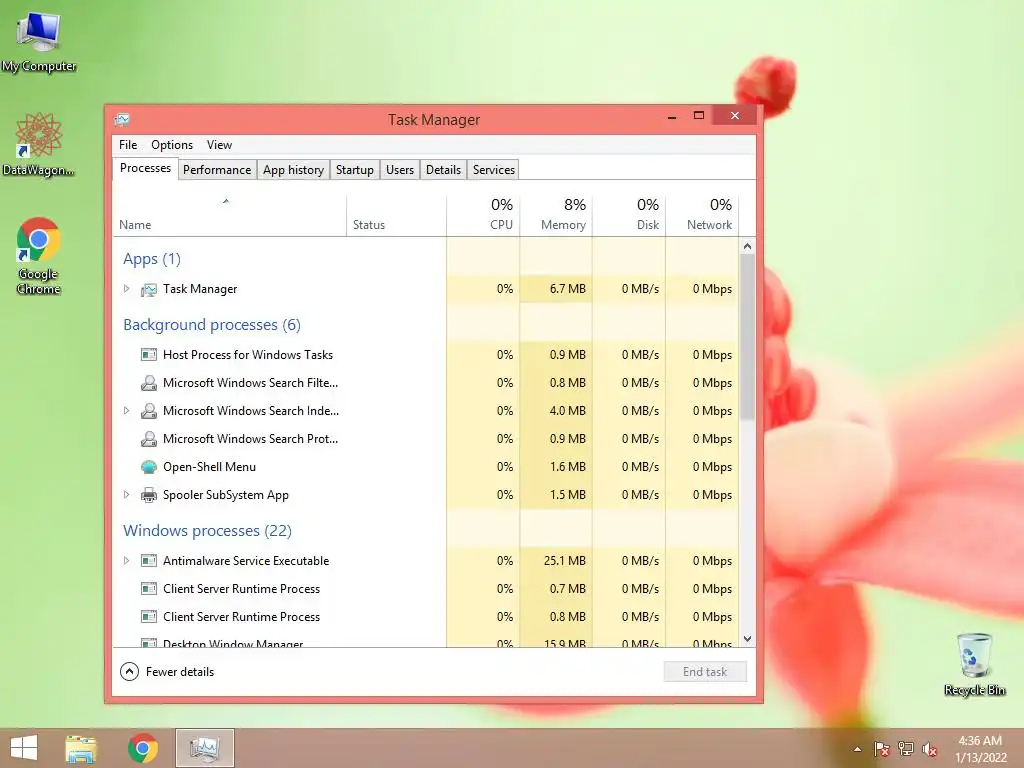Screen dimensions: 1024x768
Task: Click the muted volume tray icon
Action: tap(930, 749)
